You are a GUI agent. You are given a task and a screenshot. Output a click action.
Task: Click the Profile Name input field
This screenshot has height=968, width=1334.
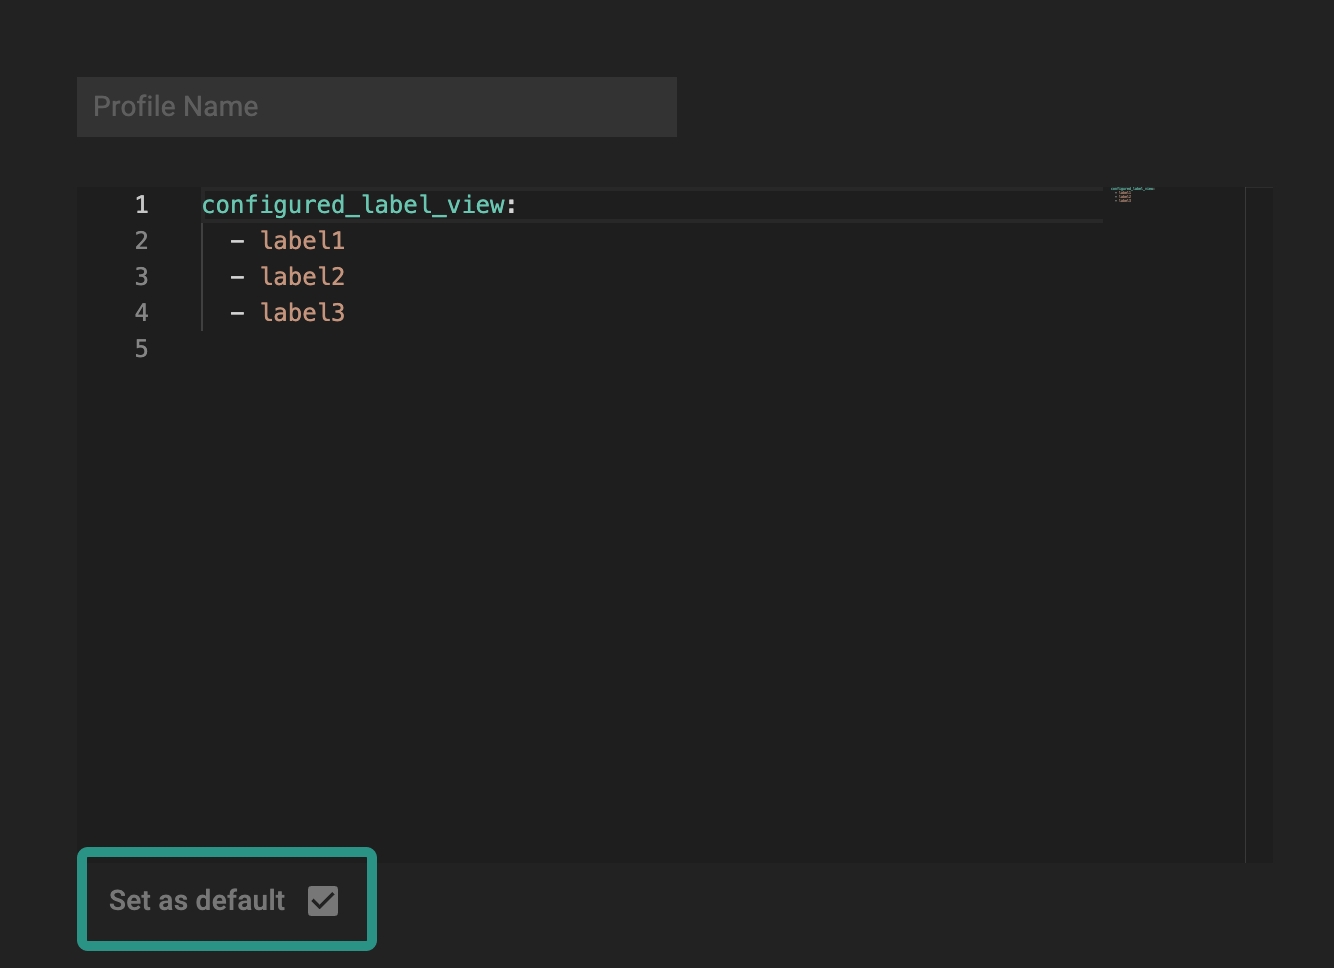click(376, 107)
